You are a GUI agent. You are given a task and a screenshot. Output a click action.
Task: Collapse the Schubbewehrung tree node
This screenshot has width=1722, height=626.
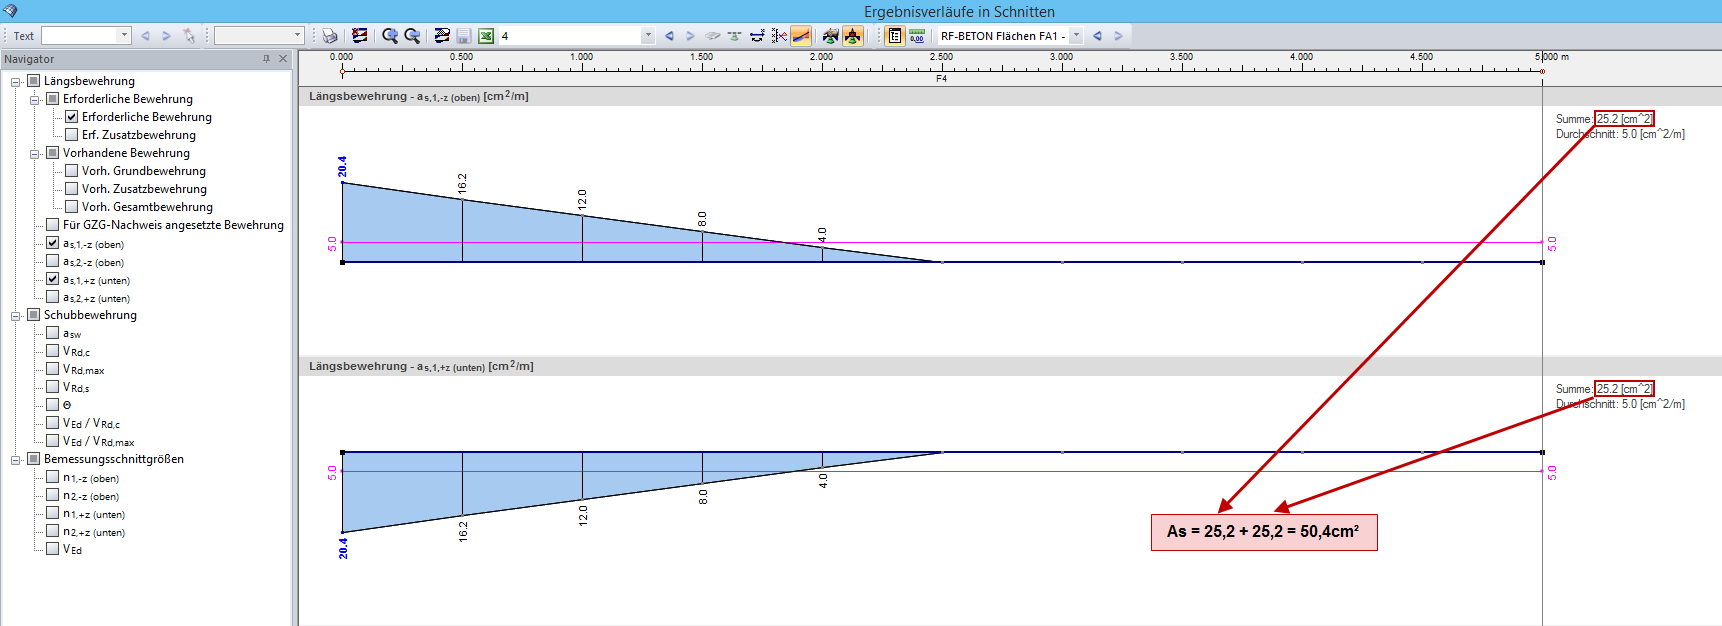point(16,316)
